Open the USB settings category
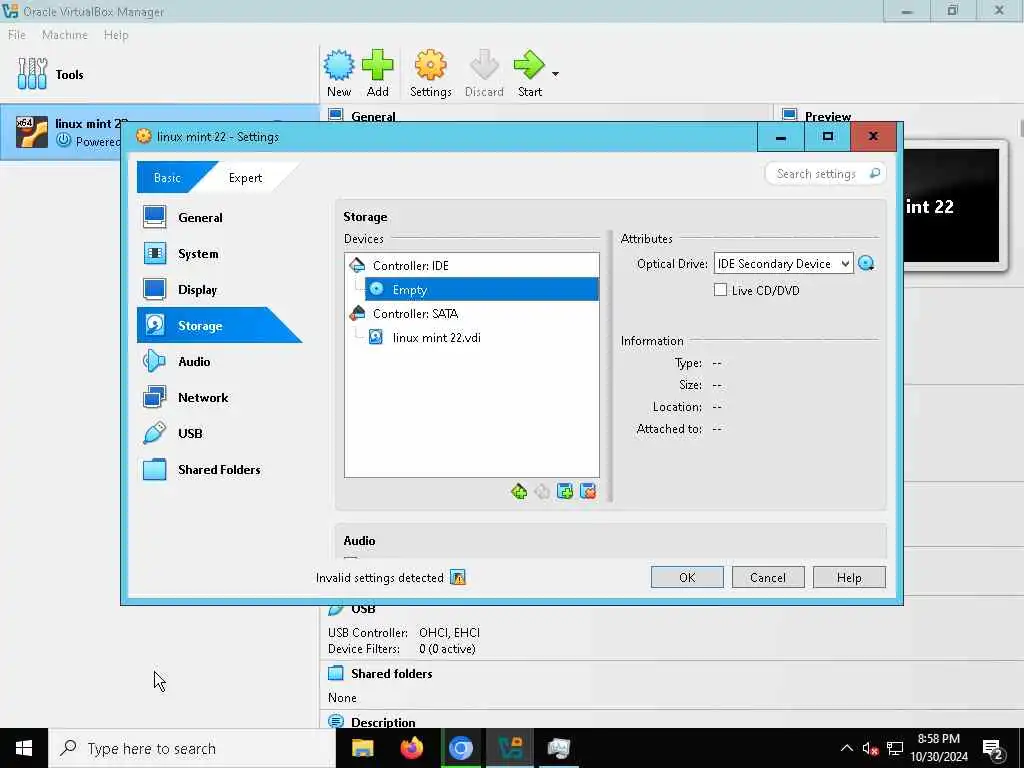The width and height of the screenshot is (1024, 768). pyautogui.click(x=219, y=433)
